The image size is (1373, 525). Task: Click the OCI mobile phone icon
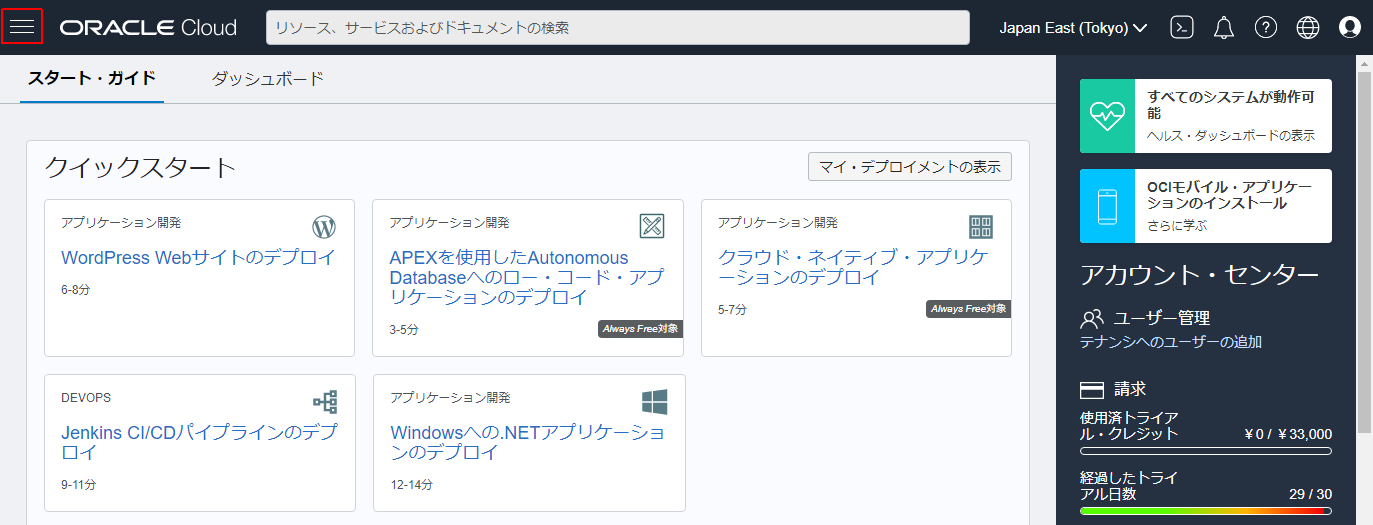pos(1108,206)
